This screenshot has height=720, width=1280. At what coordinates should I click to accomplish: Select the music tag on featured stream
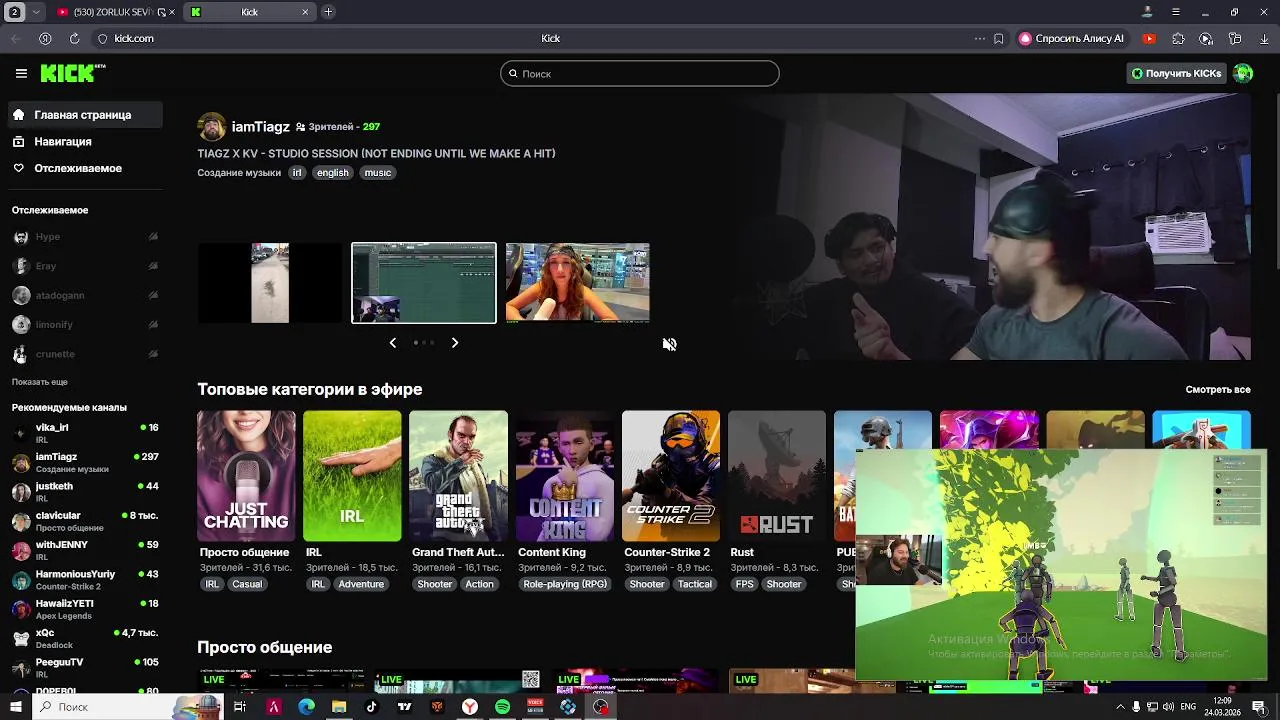click(x=378, y=173)
